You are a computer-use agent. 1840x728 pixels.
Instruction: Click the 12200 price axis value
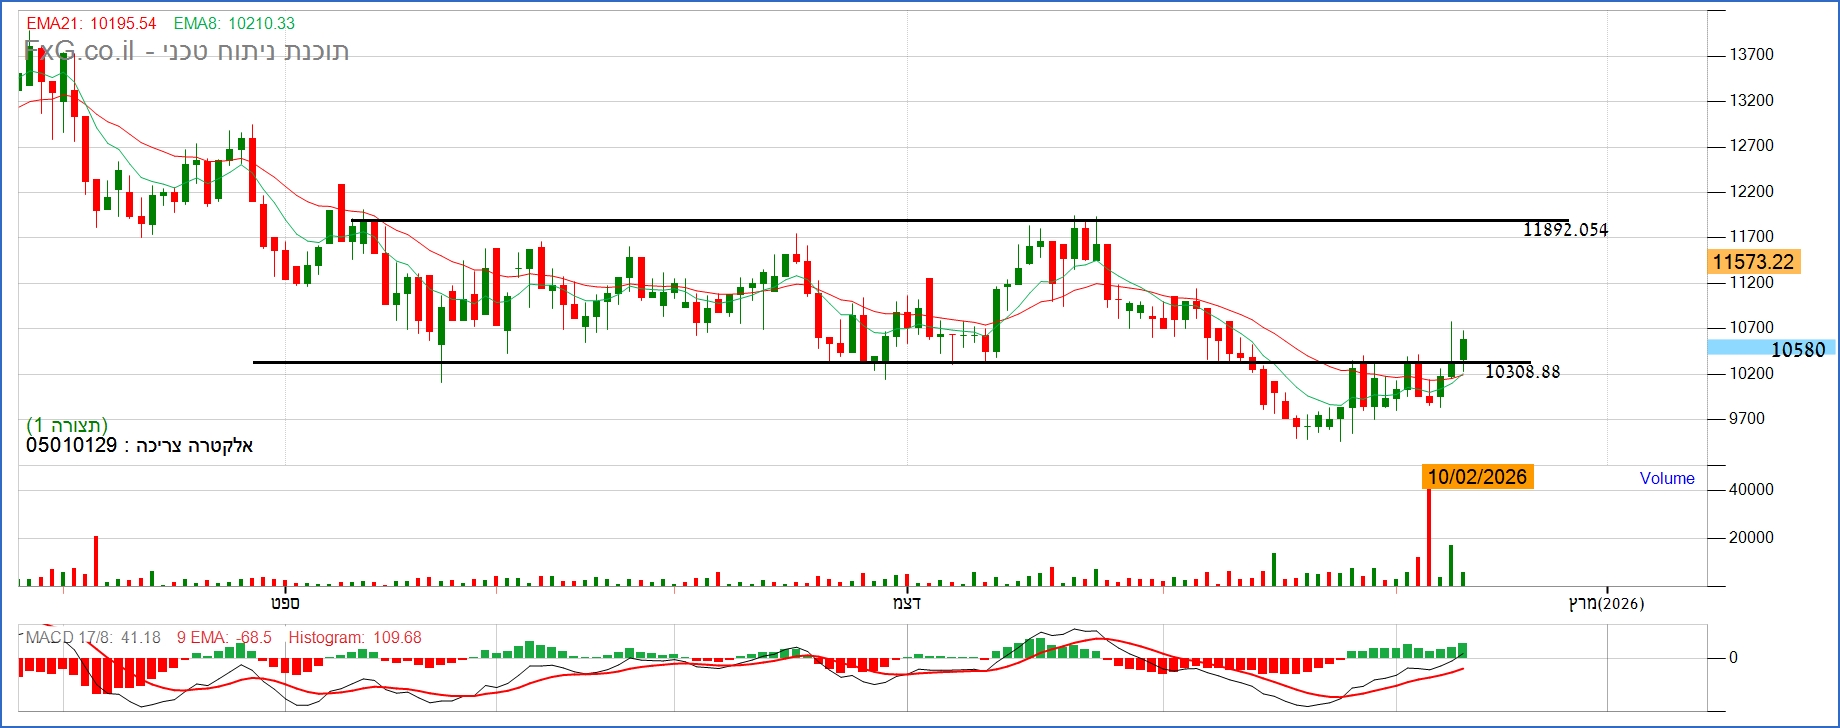[1752, 191]
